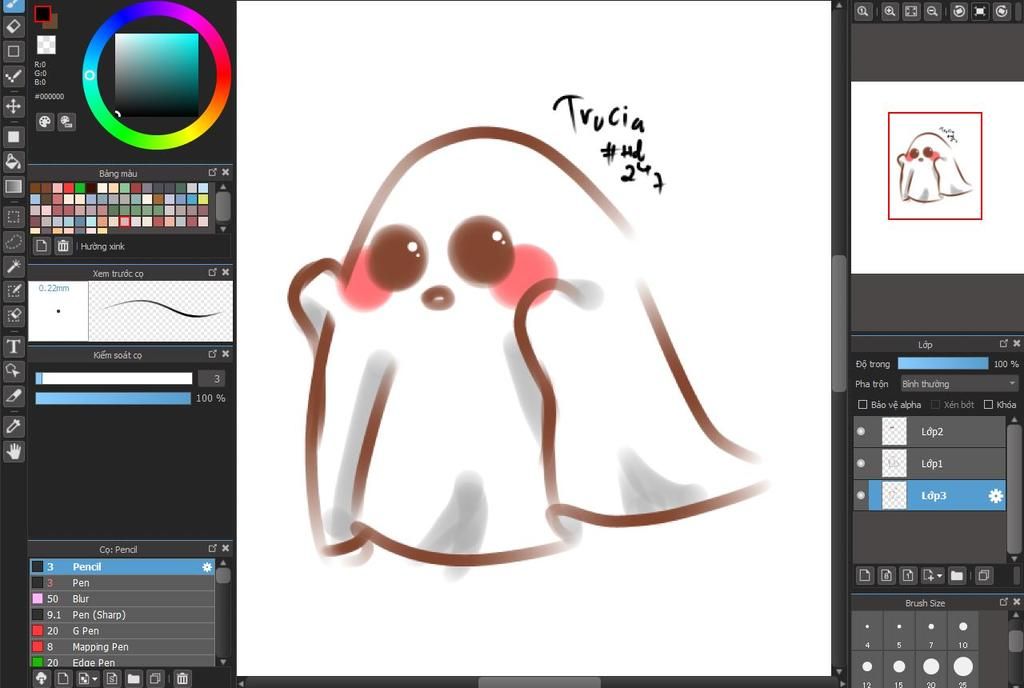Close the Lớp layers panel
Viewport: 1024px width, 688px height.
coord(1016,343)
